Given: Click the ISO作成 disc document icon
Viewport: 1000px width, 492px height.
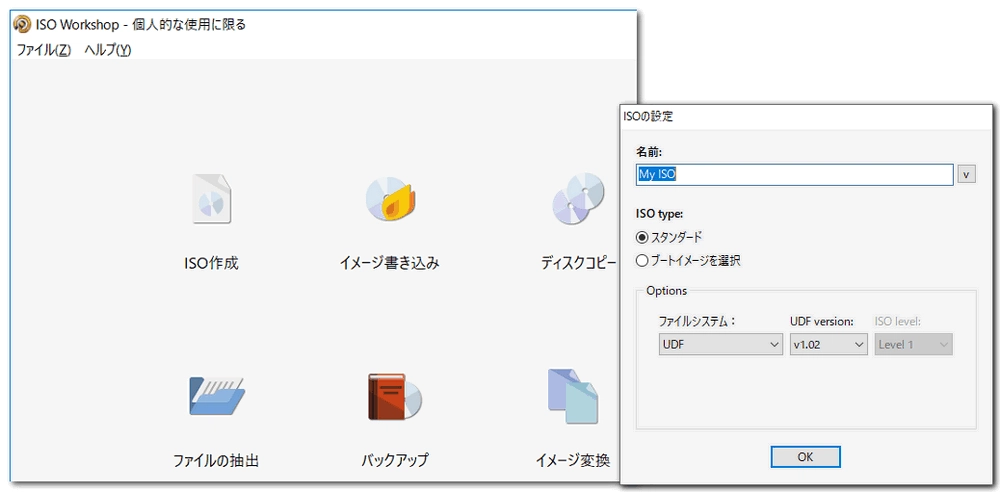Looking at the screenshot, I should (x=211, y=199).
